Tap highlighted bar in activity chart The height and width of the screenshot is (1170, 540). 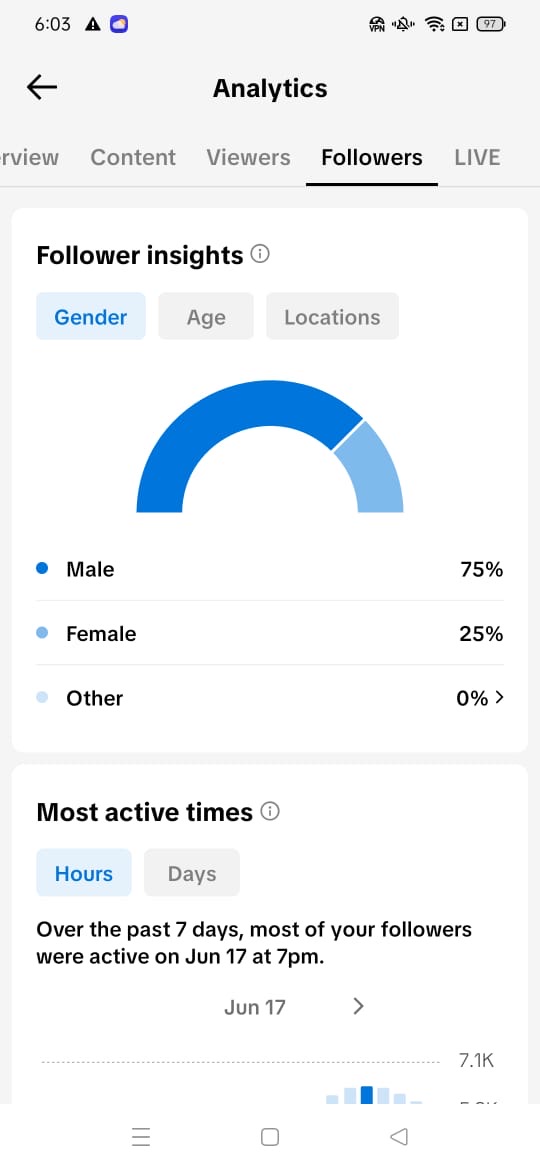point(366,1095)
